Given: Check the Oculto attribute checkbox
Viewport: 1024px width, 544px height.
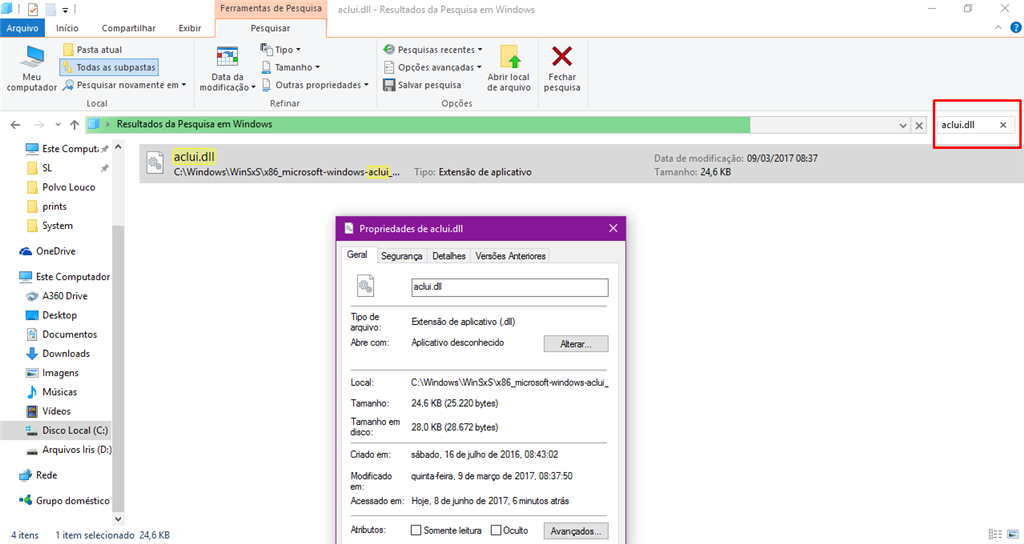Looking at the screenshot, I should [x=496, y=530].
